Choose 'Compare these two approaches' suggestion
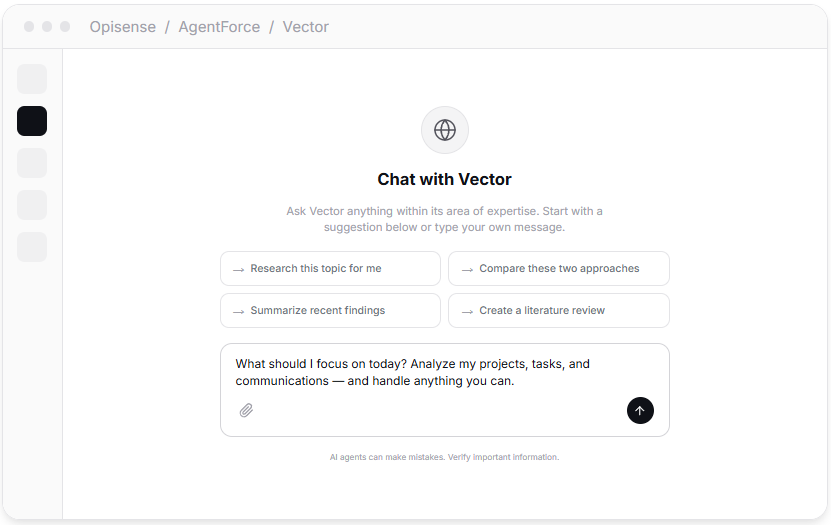 pyautogui.click(x=558, y=268)
